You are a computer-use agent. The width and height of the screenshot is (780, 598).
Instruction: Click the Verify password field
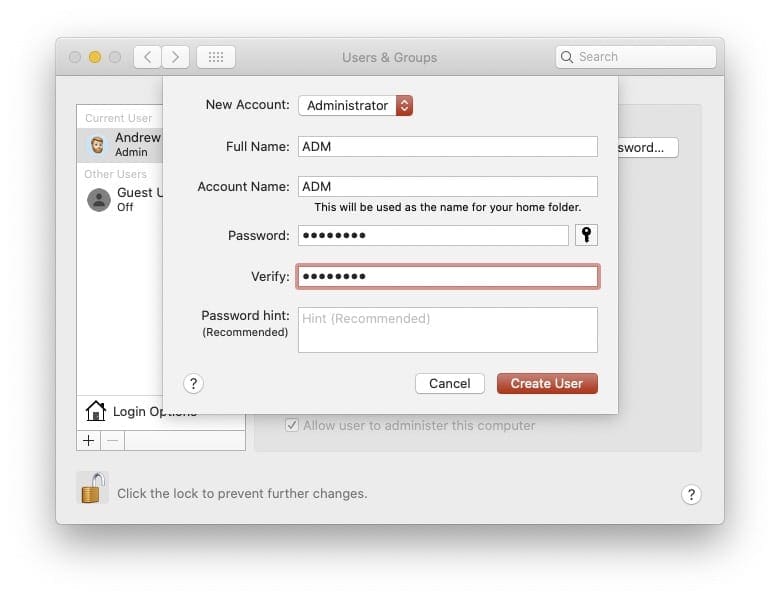point(448,277)
